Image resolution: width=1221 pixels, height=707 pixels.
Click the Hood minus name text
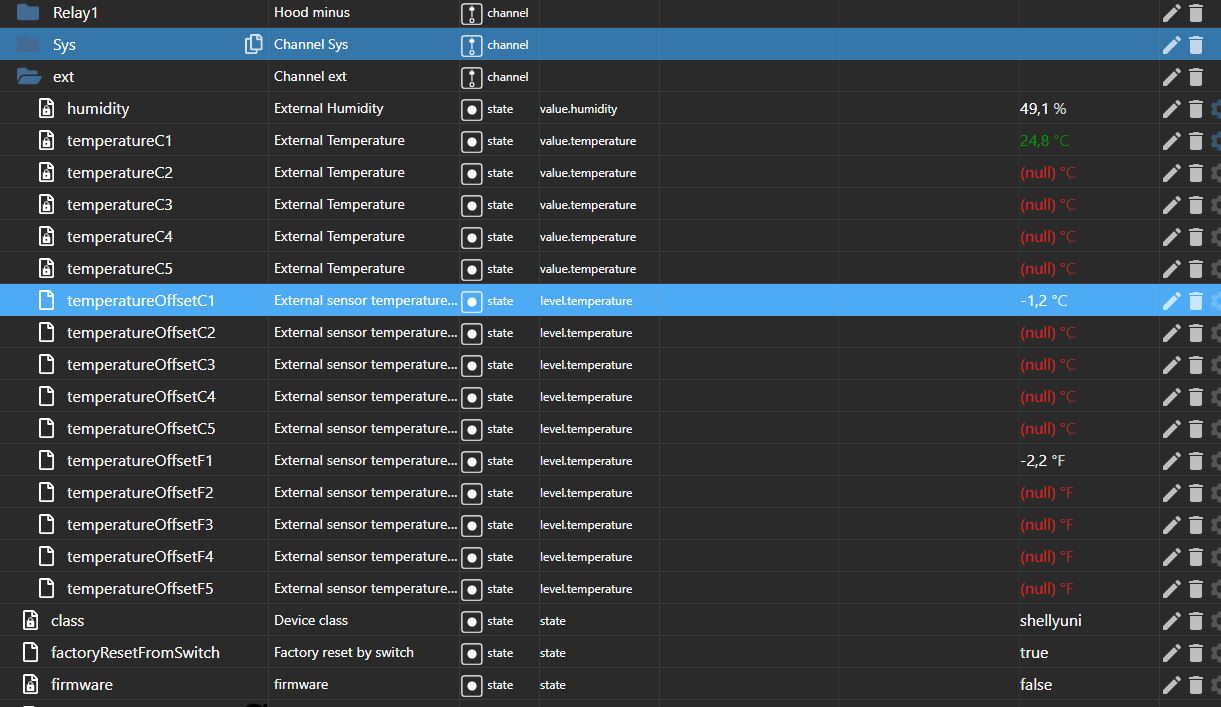(312, 12)
